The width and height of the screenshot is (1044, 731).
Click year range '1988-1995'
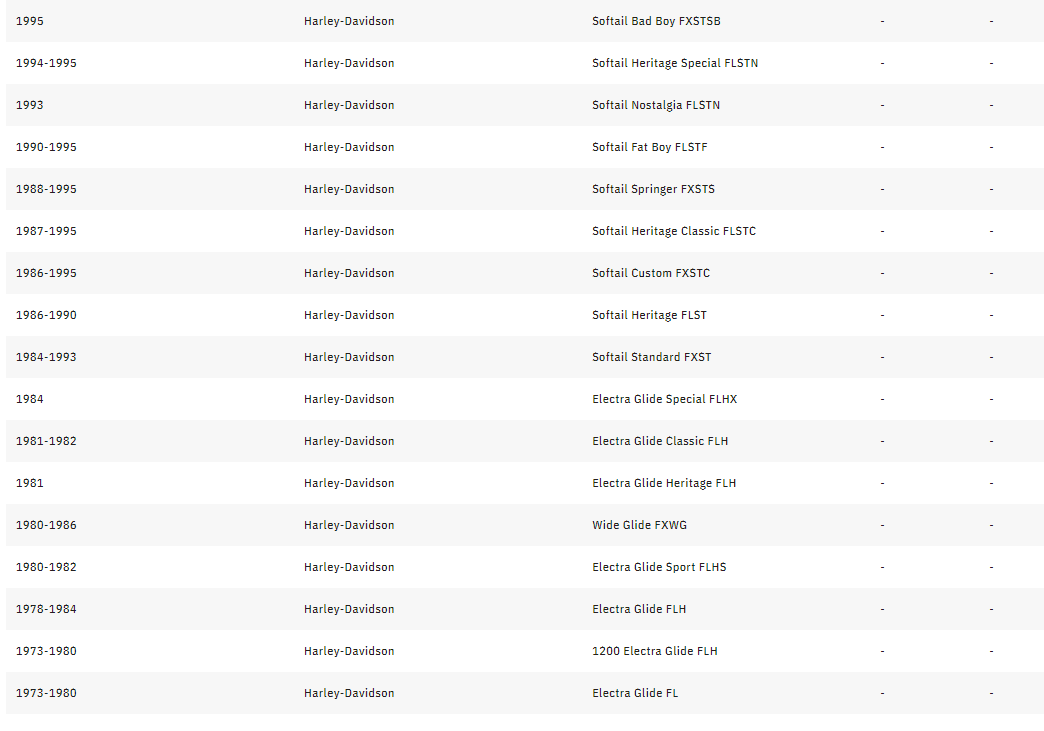(46, 189)
